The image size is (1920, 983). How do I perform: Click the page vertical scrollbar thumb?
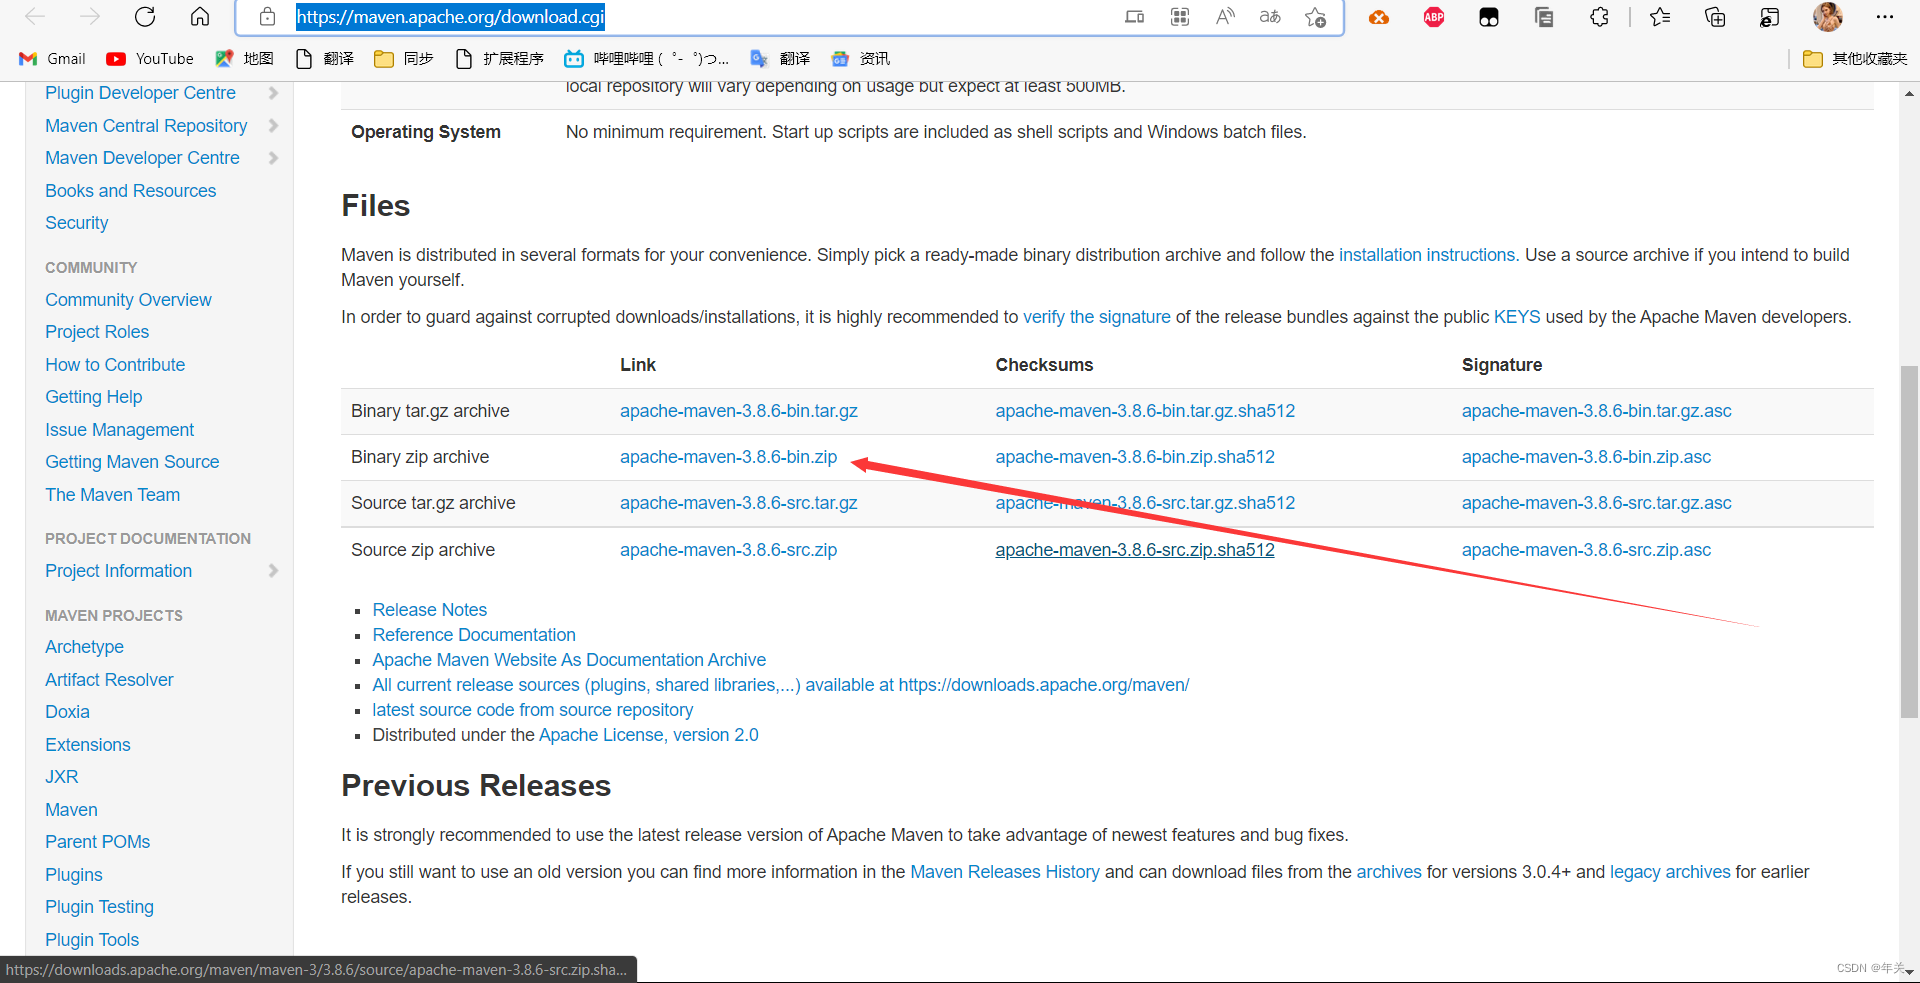click(x=1909, y=542)
